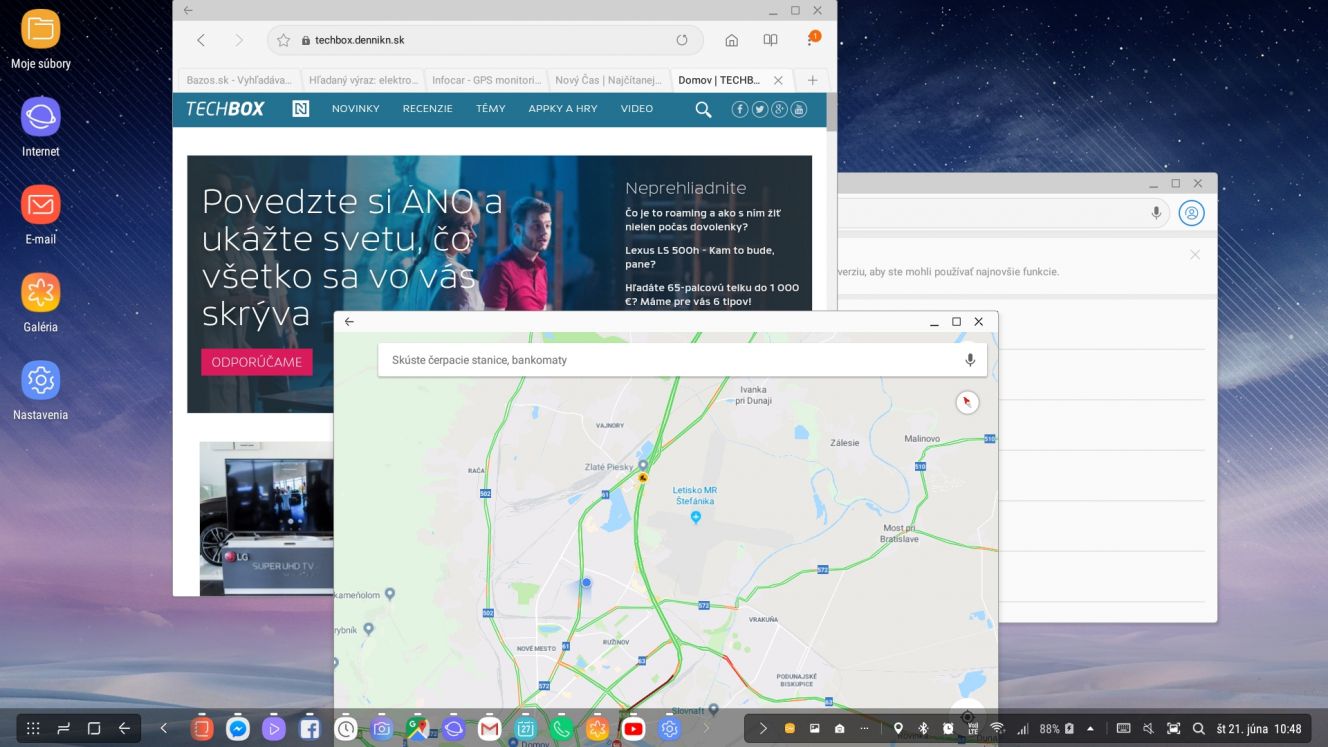The width and height of the screenshot is (1328, 747).
Task: Open Techbox Twitter social icon
Action: [x=760, y=110]
